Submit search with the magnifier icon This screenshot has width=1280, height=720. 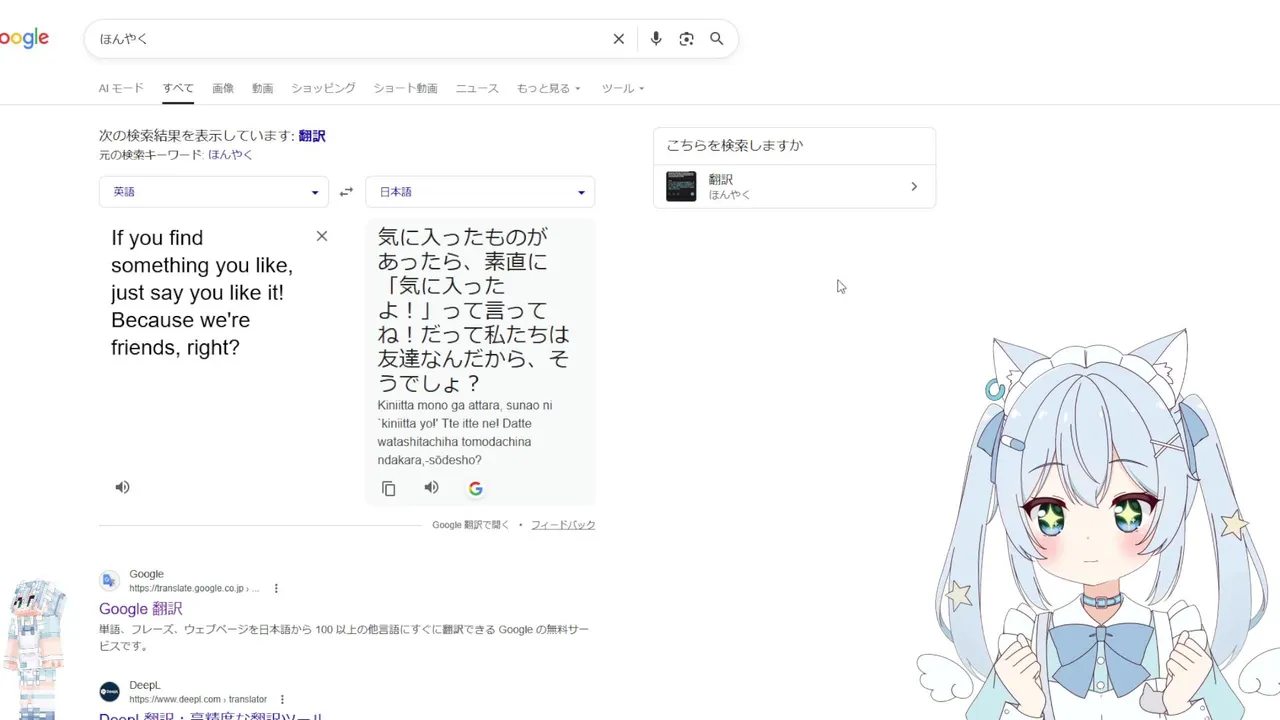717,39
